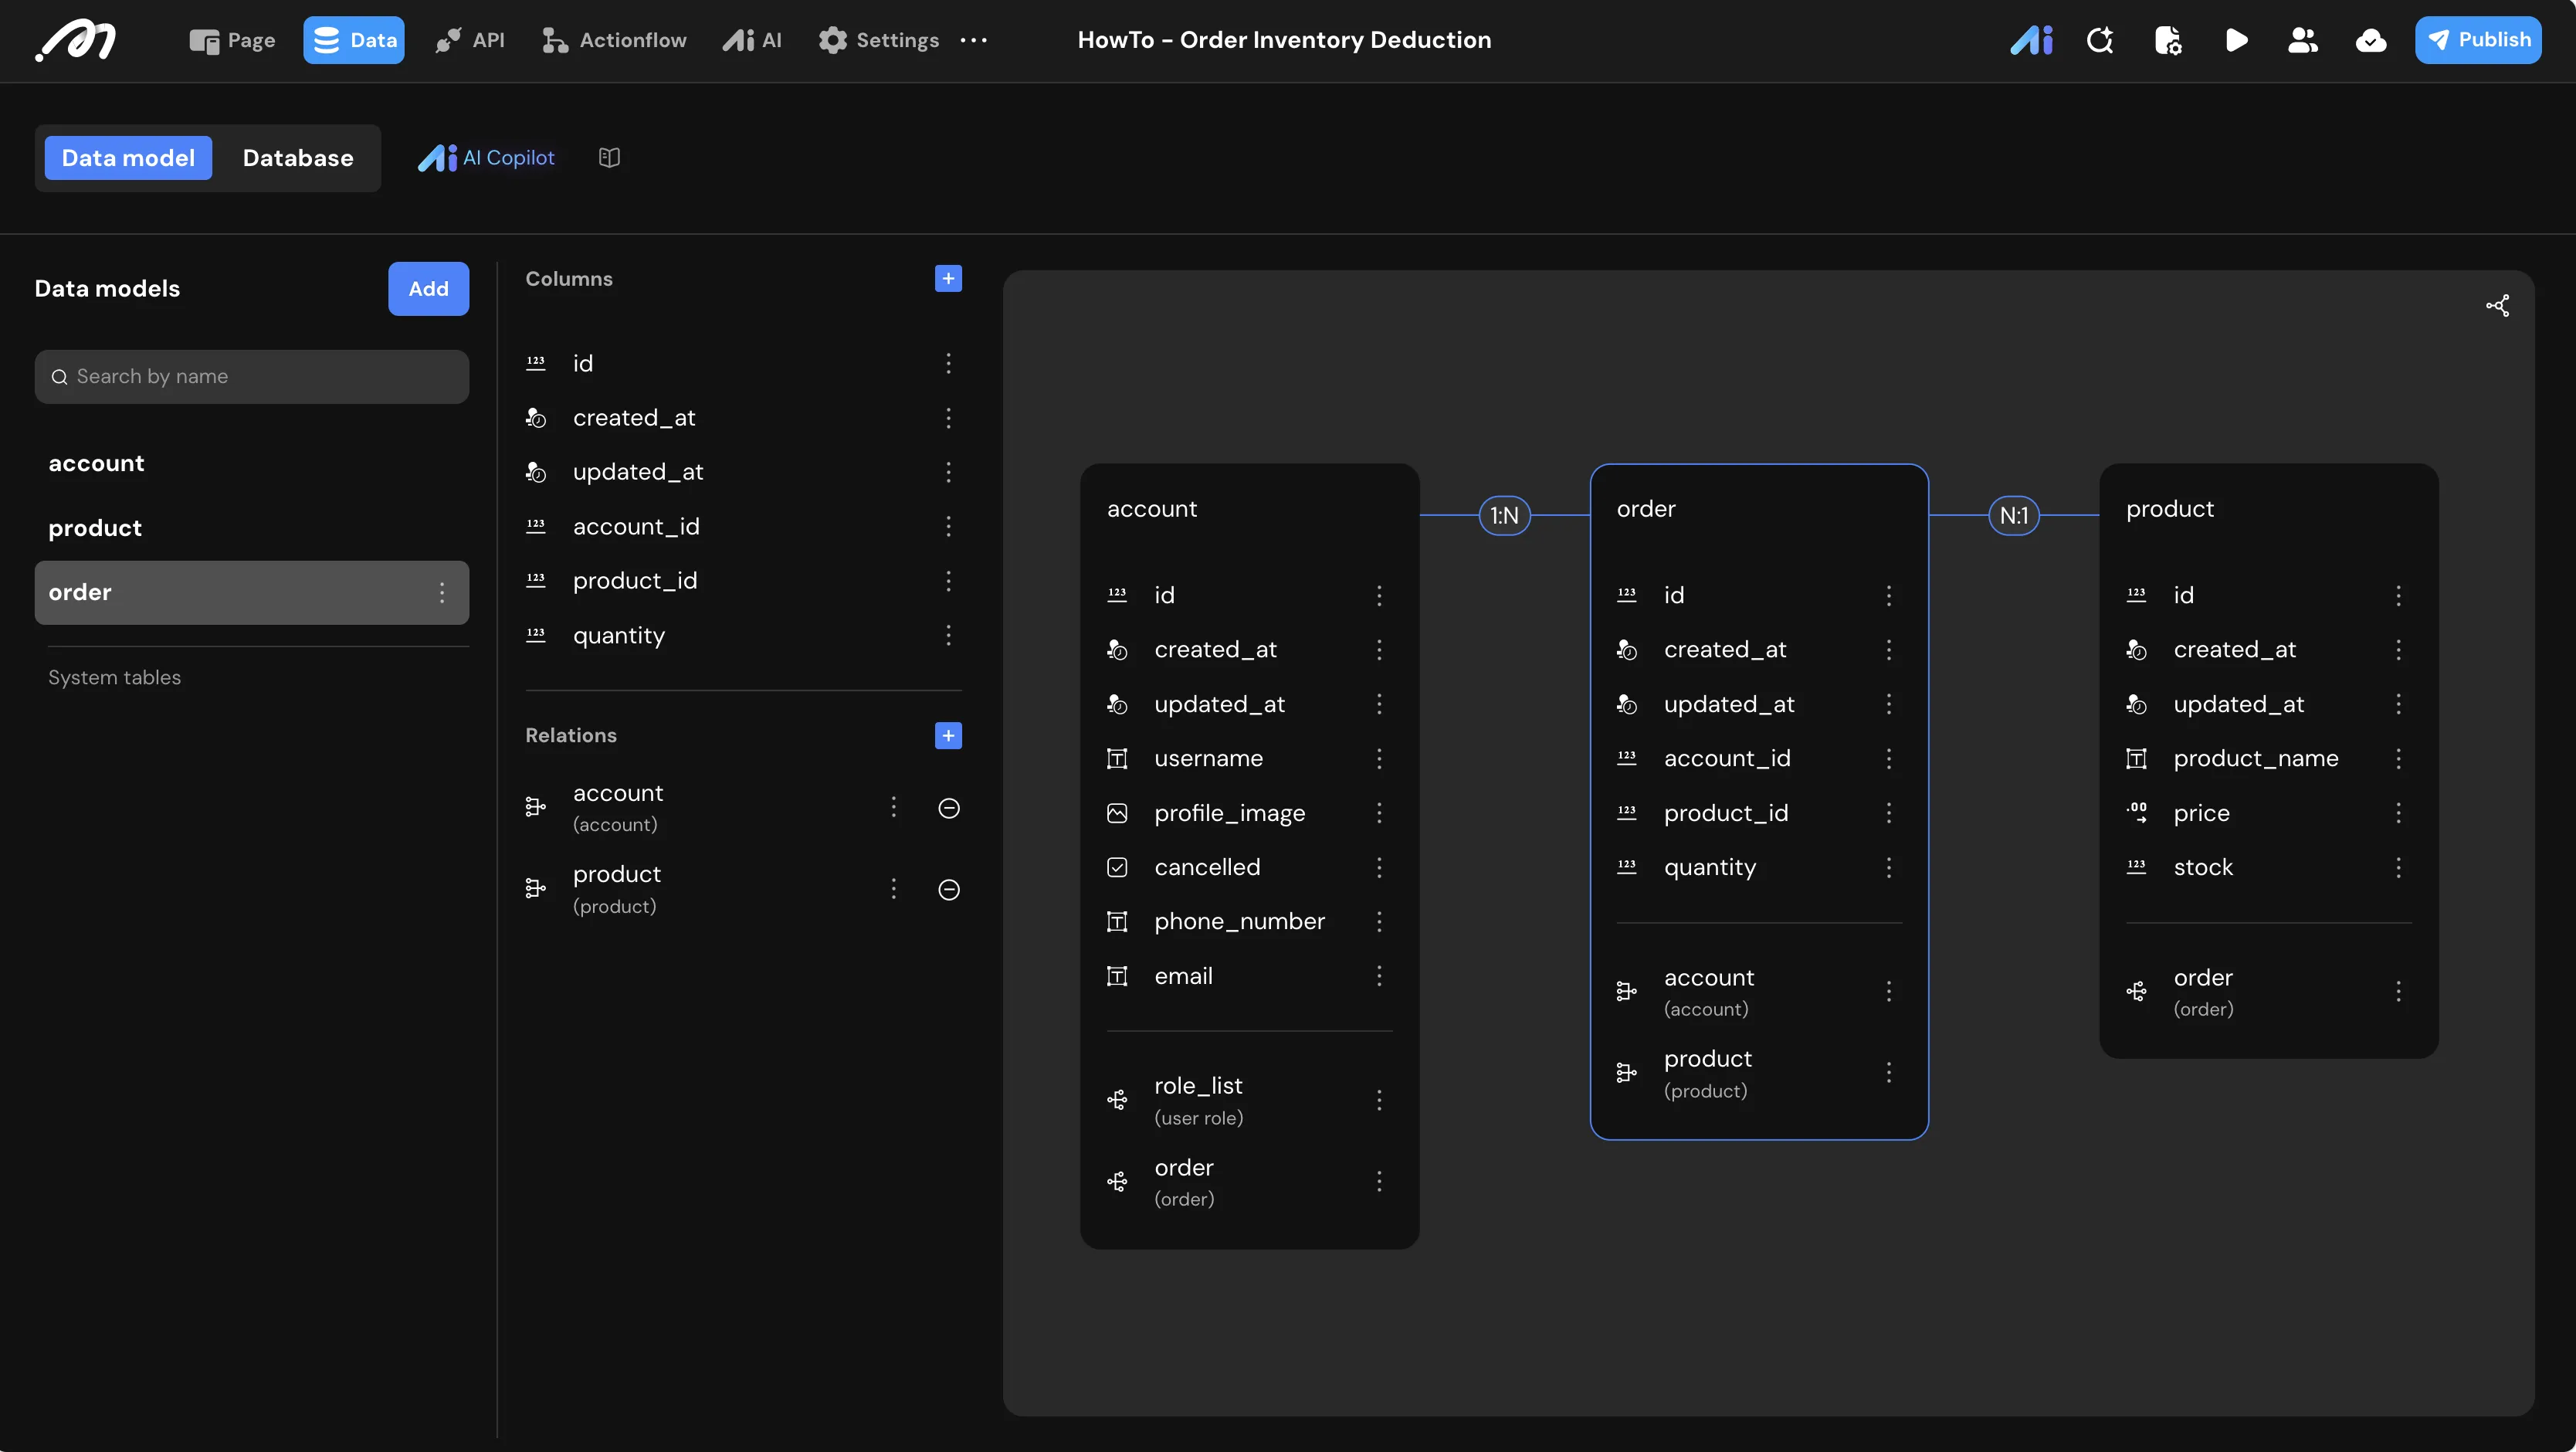This screenshot has height=1452, width=2576.
Task: Expand System tables
Action: (x=115, y=677)
